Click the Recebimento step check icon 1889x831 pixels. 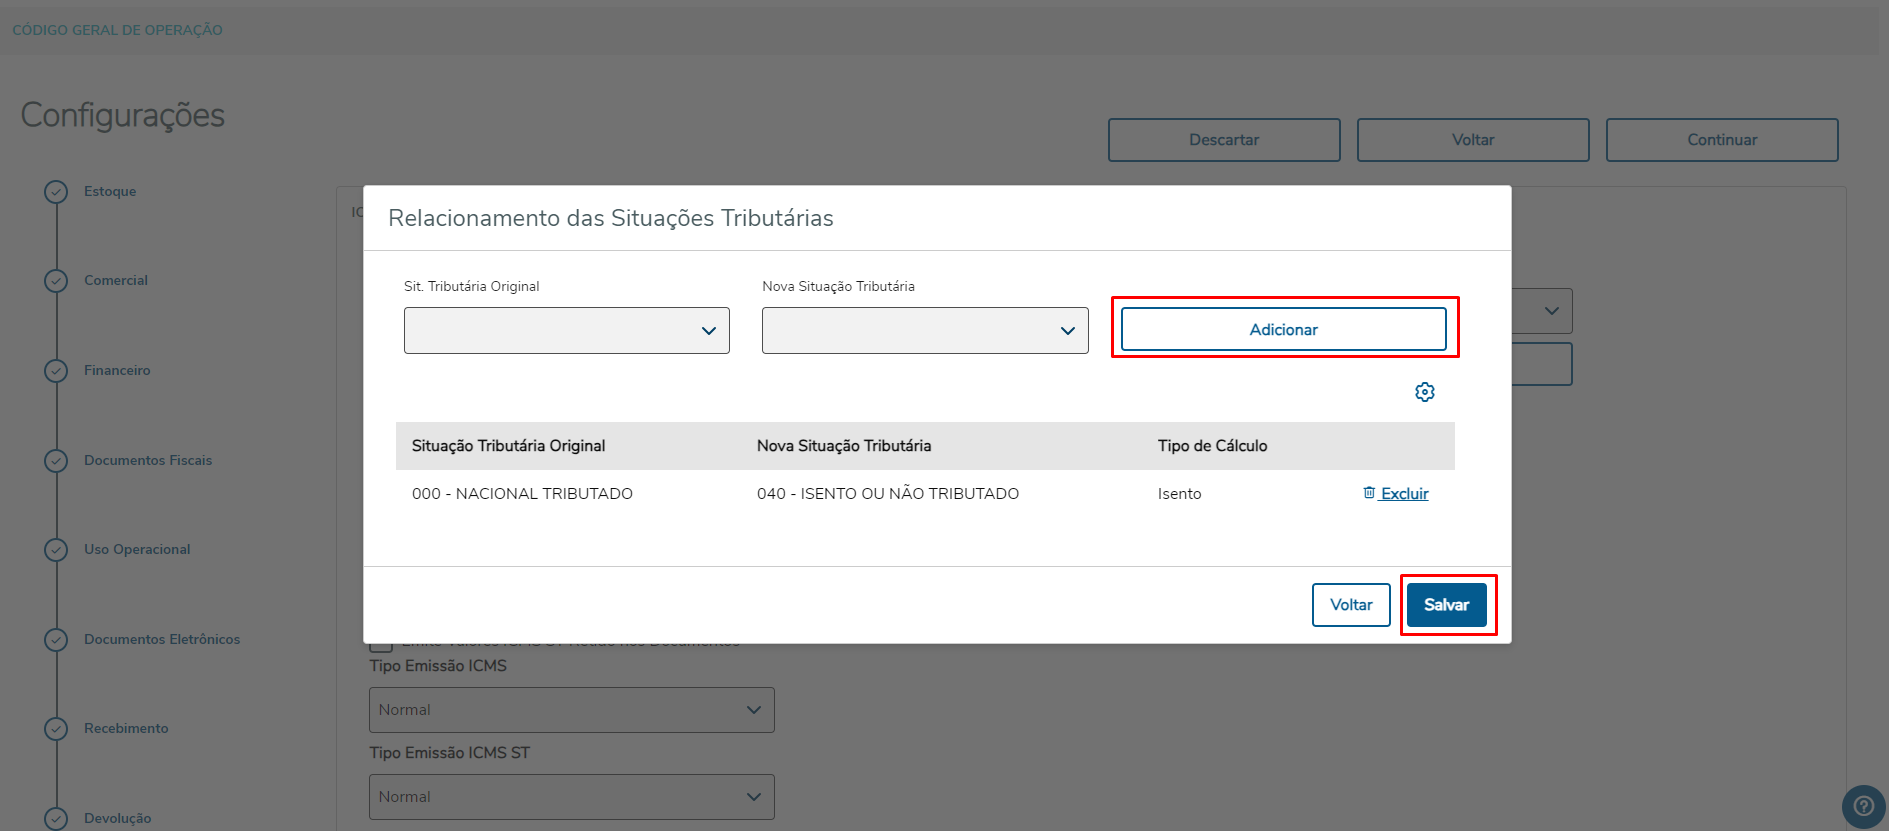(56, 729)
